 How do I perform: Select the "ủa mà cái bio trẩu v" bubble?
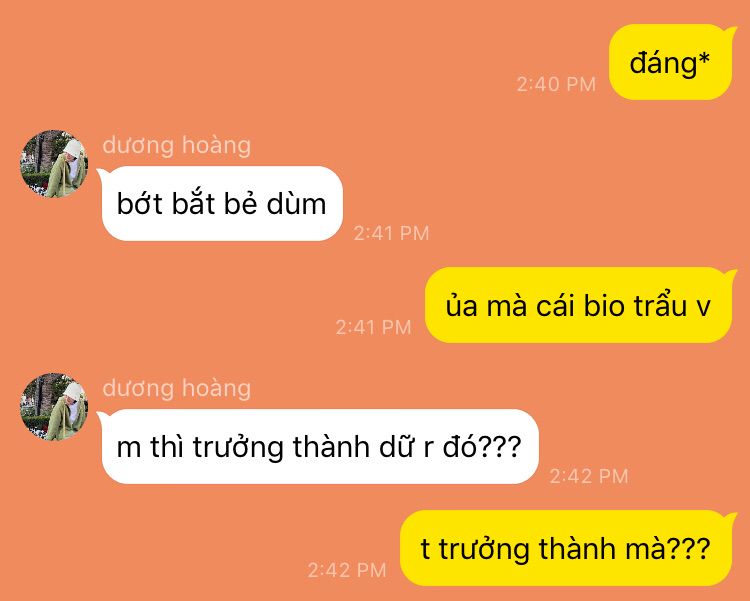point(579,305)
